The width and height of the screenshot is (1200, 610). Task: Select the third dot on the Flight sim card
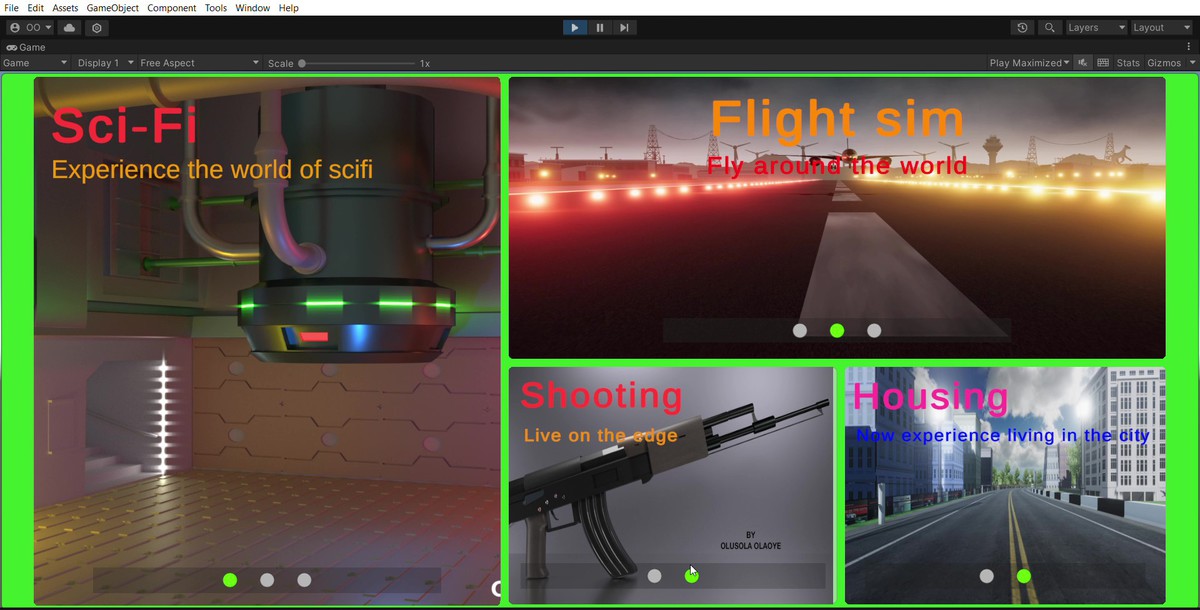tap(874, 331)
